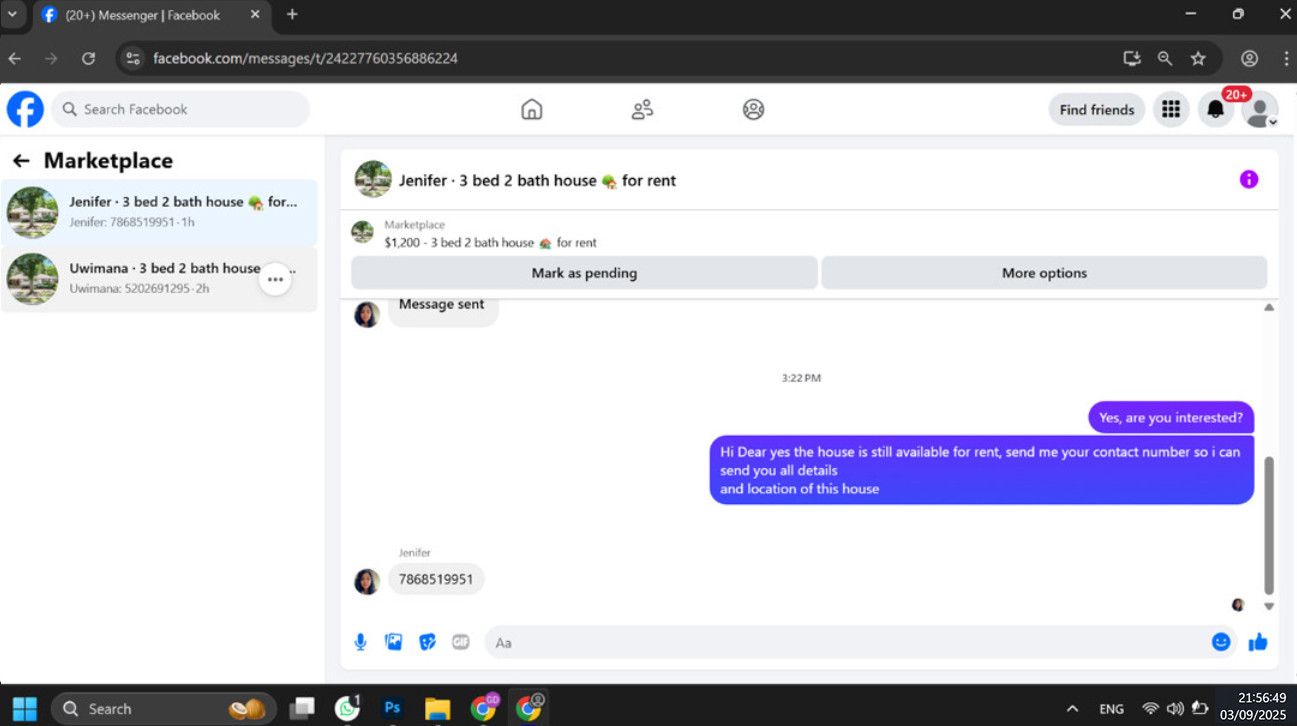1297x726 pixels.
Task: Open Task View on the taskbar
Action: pyautogui.click(x=302, y=709)
